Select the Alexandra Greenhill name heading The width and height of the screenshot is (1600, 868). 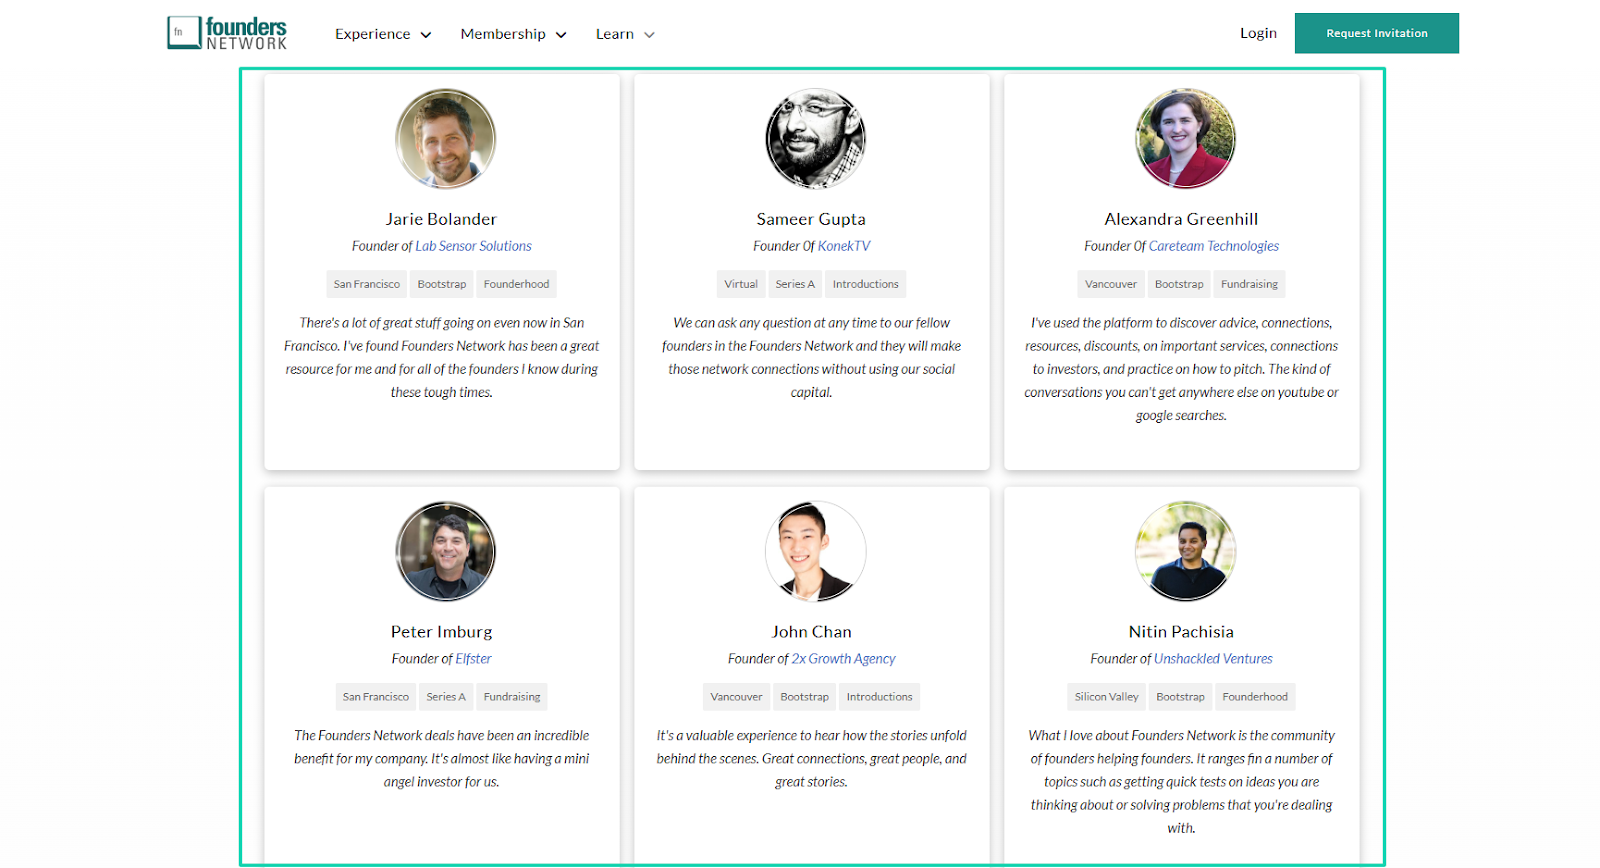point(1181,219)
